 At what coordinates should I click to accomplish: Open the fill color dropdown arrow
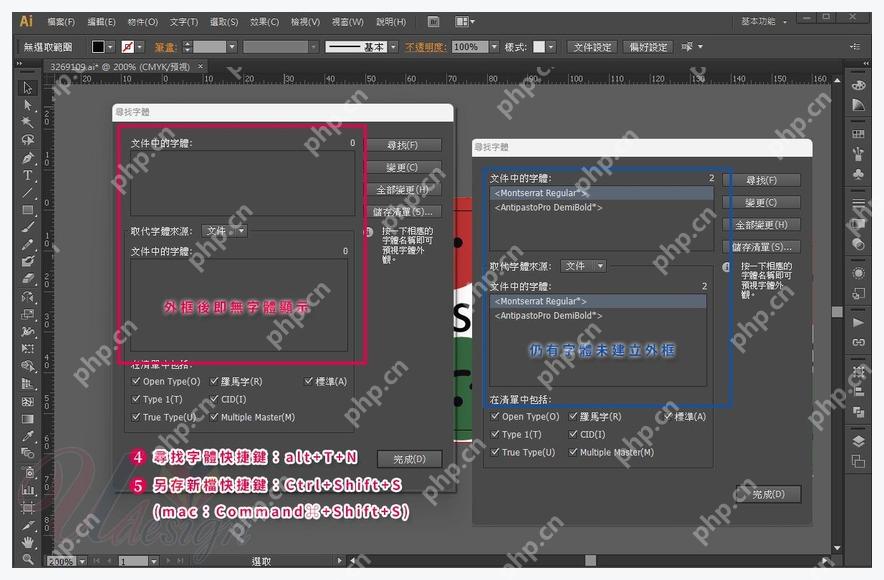coord(110,47)
